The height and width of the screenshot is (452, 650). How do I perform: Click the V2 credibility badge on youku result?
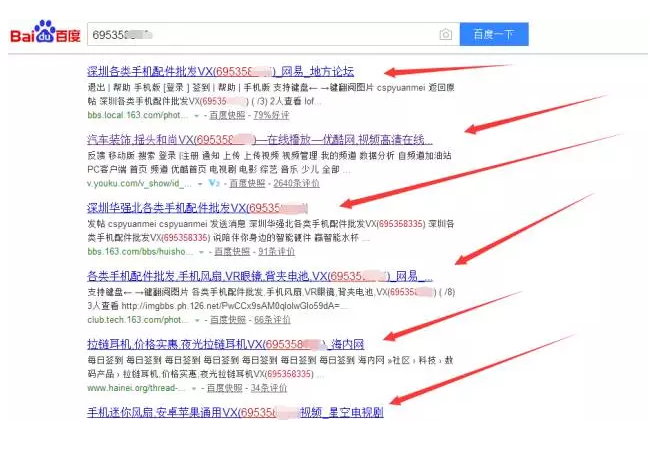pos(213,184)
